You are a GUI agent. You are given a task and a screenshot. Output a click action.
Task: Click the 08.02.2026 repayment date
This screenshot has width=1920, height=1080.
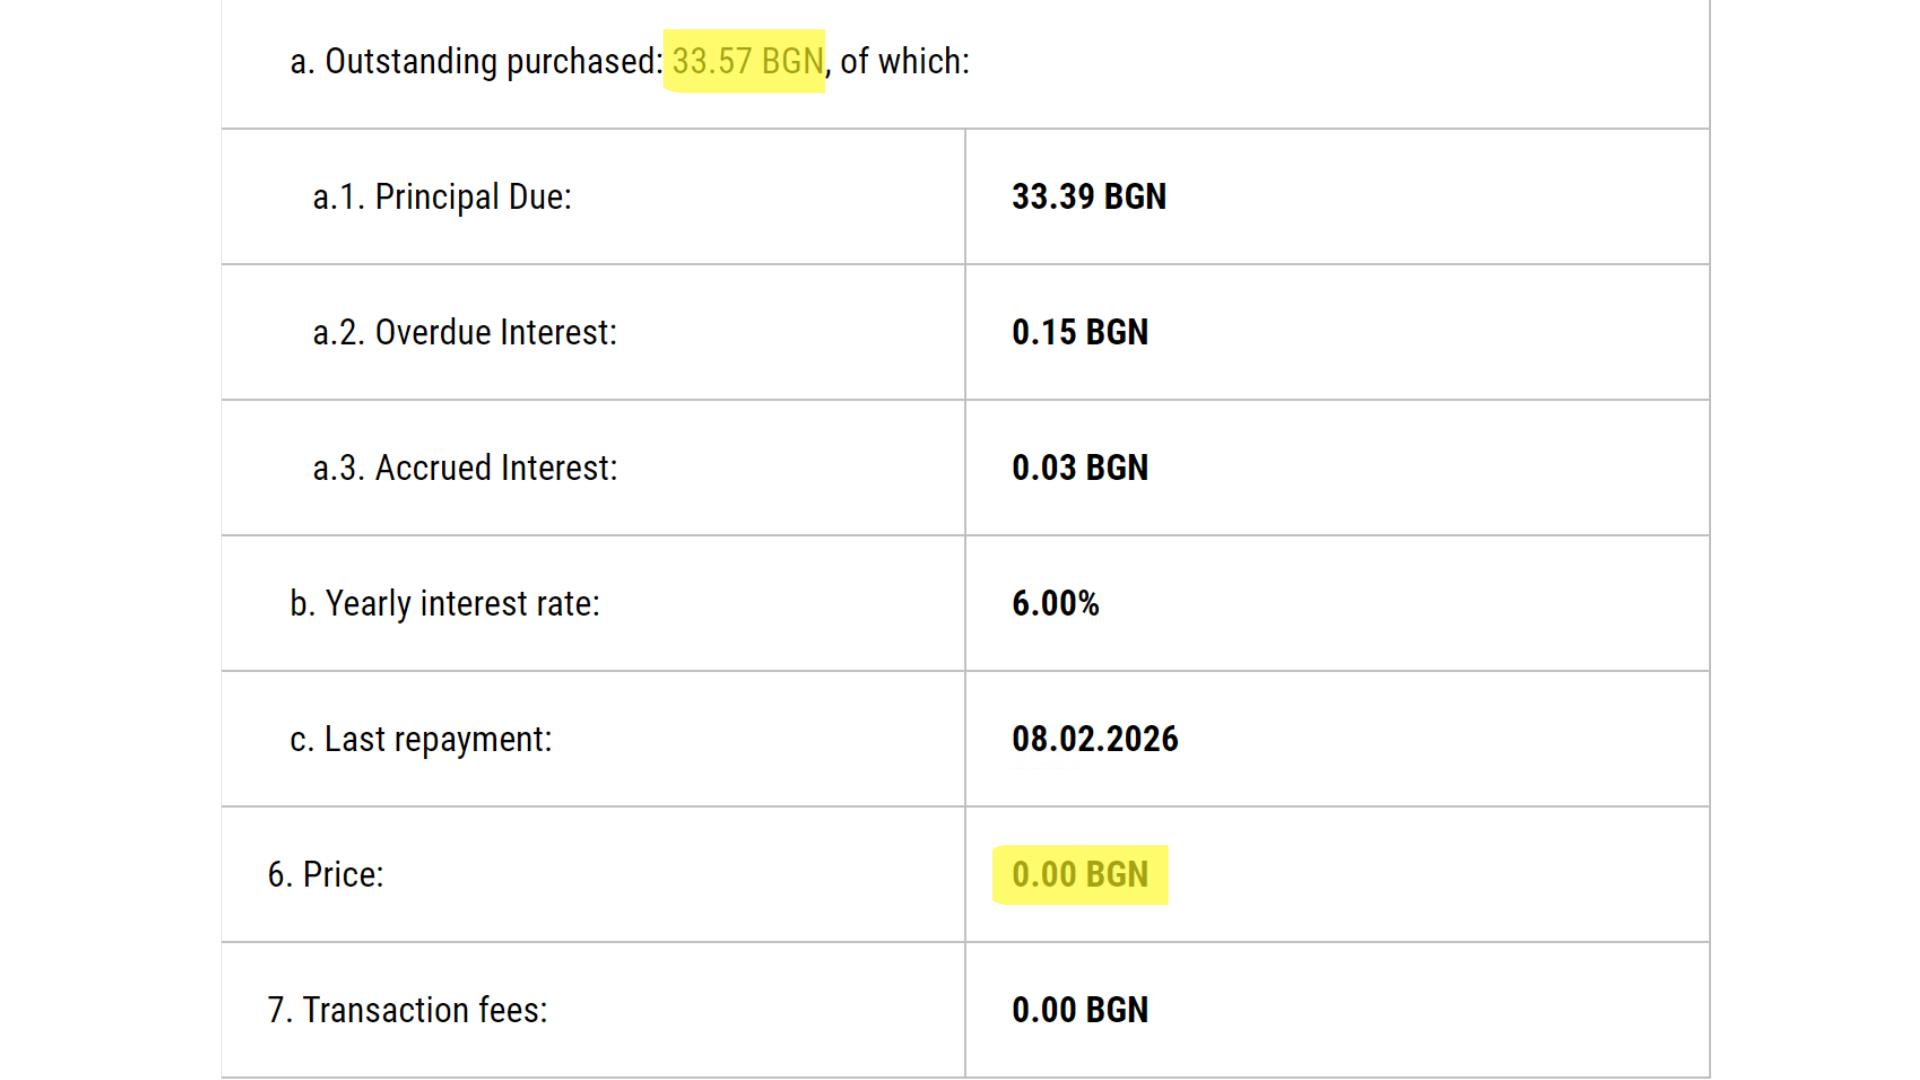[1094, 739]
